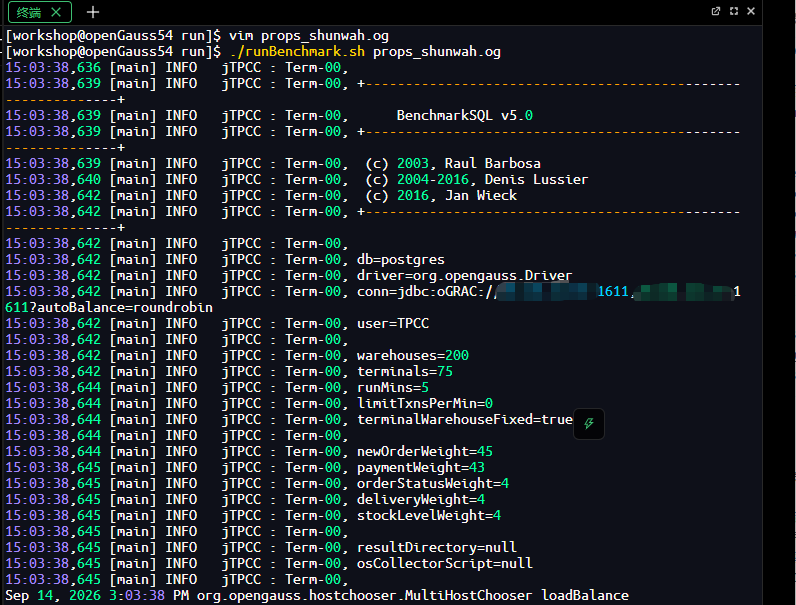This screenshot has width=796, height=605.
Task: Click the user=TPCC output line
Action: click(x=393, y=323)
